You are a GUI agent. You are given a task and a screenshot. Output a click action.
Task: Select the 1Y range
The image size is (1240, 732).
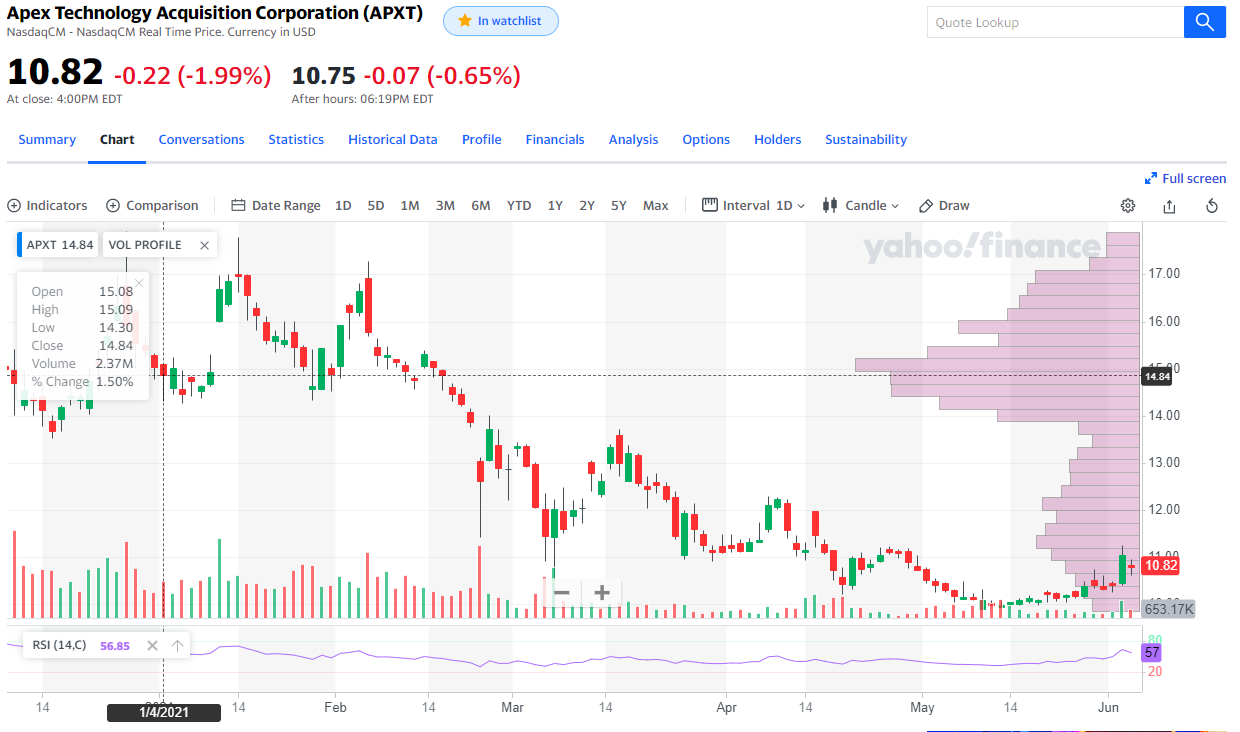(555, 205)
